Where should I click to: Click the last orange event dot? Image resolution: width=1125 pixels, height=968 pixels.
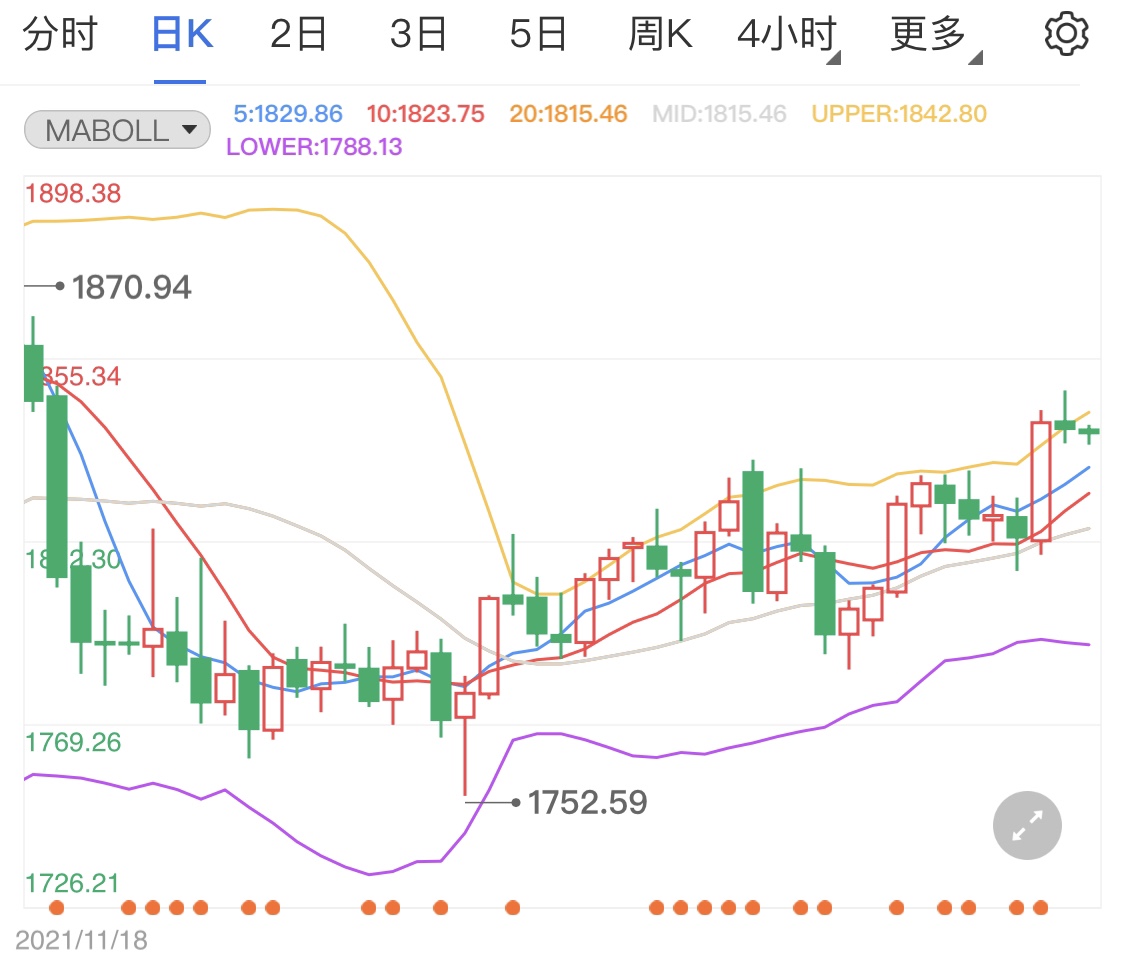pyautogui.click(x=1040, y=908)
